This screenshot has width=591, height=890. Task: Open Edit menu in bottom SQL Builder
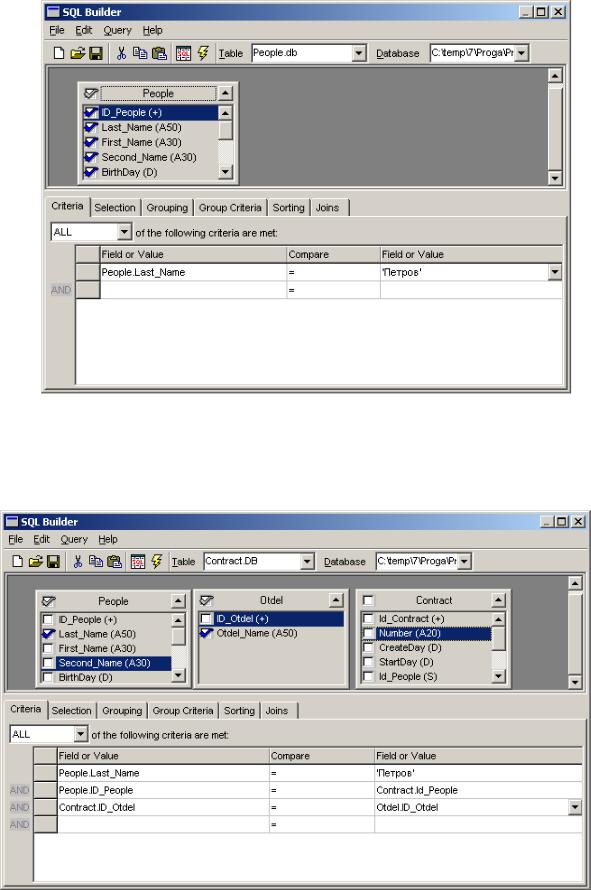[41, 539]
